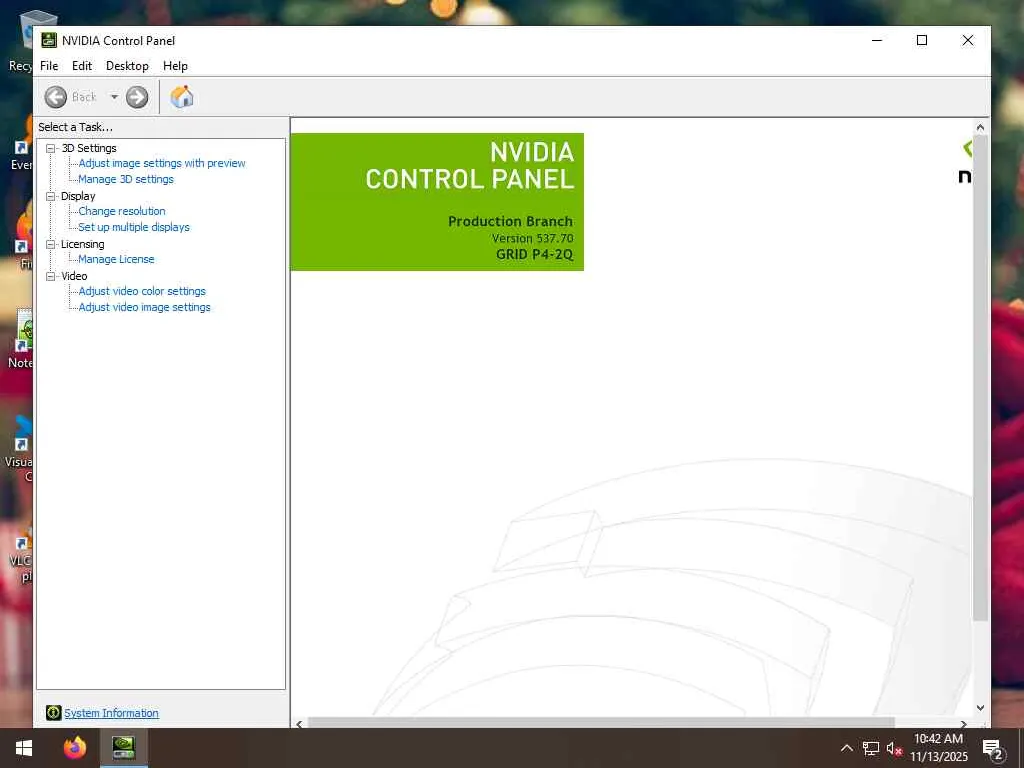Open the Desktop menu
Screen dimensions: 1024x768
click(x=127, y=66)
